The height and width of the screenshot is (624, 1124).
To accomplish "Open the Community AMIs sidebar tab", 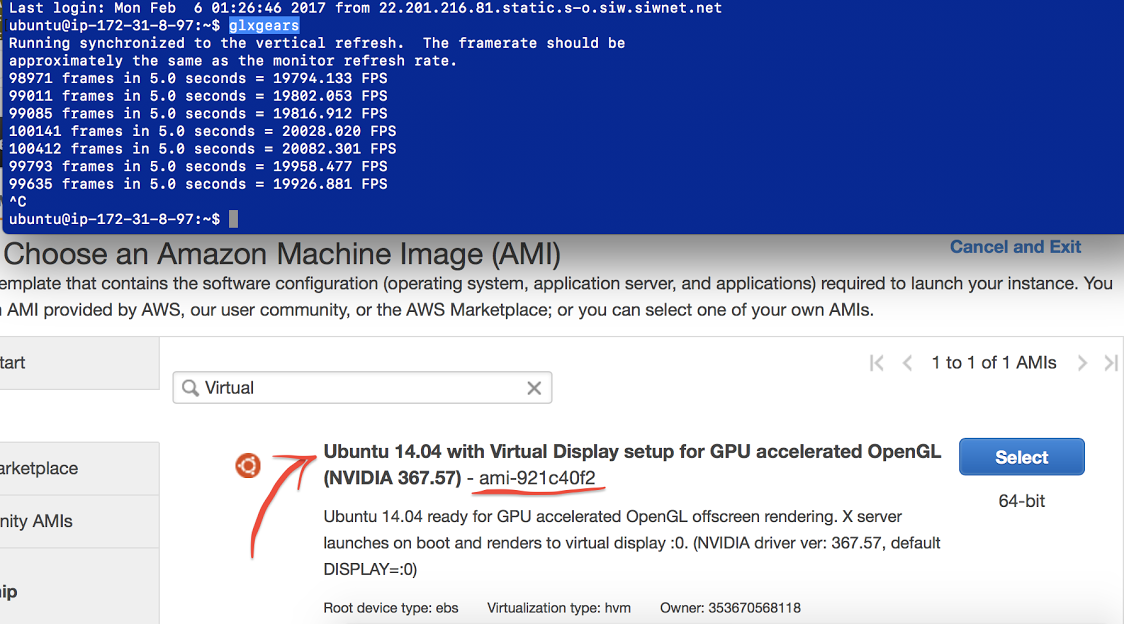I will click(x=80, y=521).
